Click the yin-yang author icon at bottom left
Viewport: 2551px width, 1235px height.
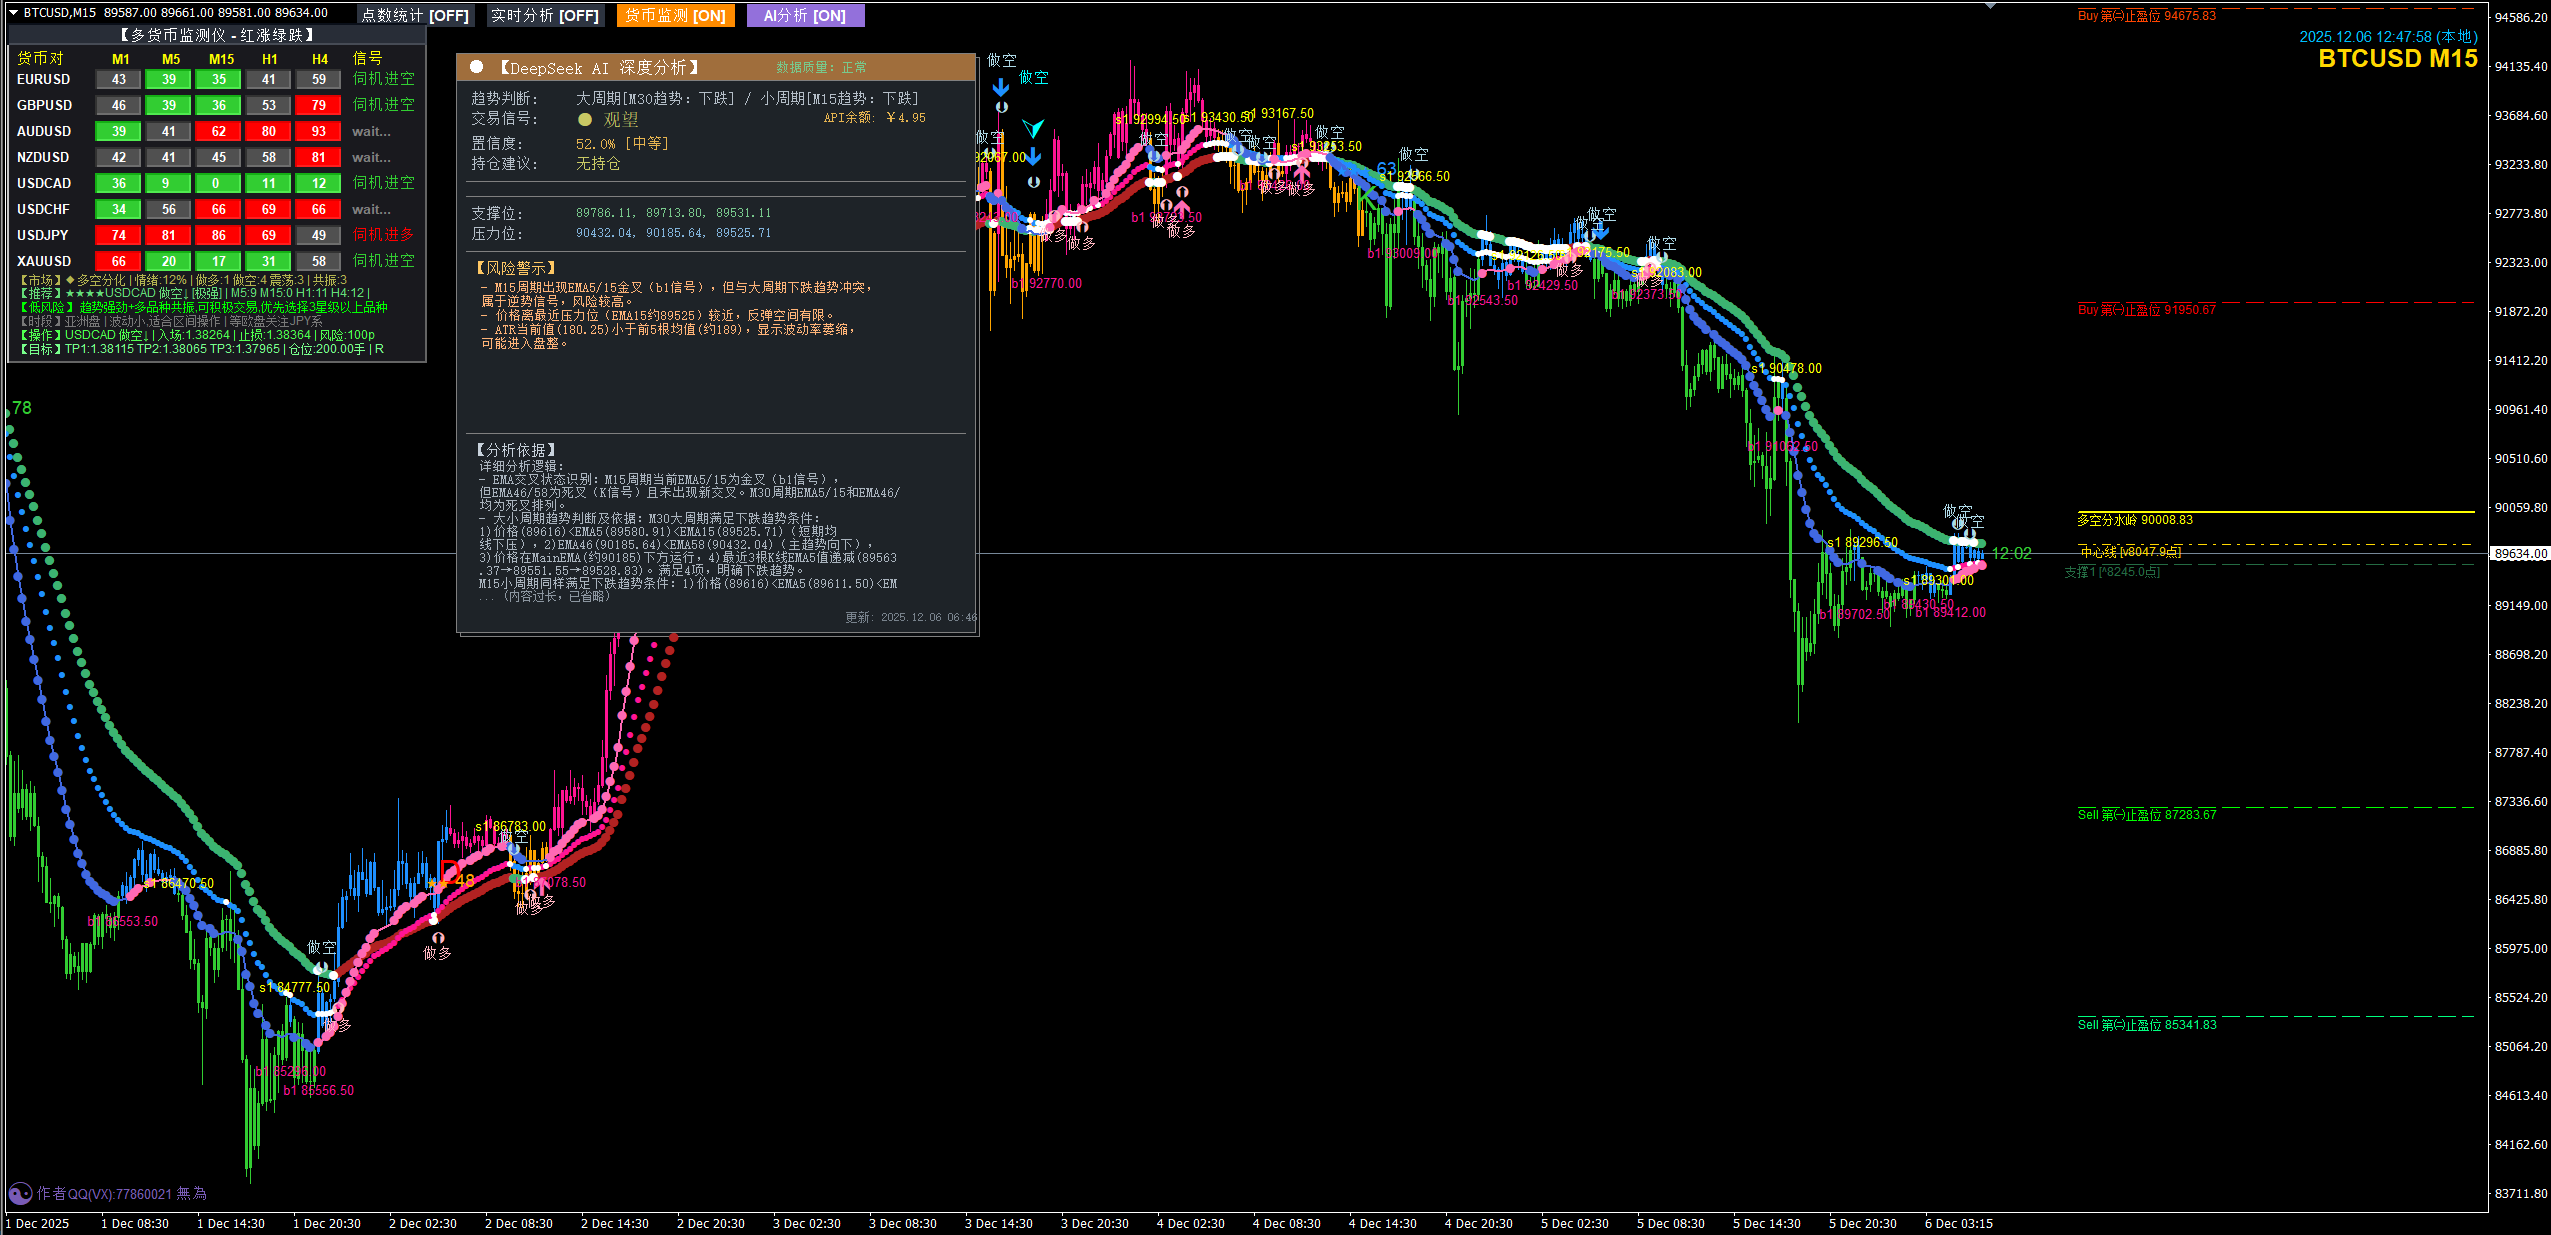(x=19, y=1193)
